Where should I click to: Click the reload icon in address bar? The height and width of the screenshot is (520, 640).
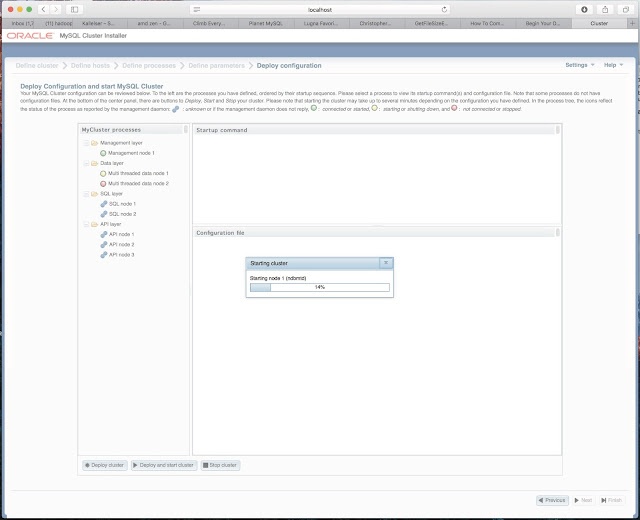click(444, 9)
